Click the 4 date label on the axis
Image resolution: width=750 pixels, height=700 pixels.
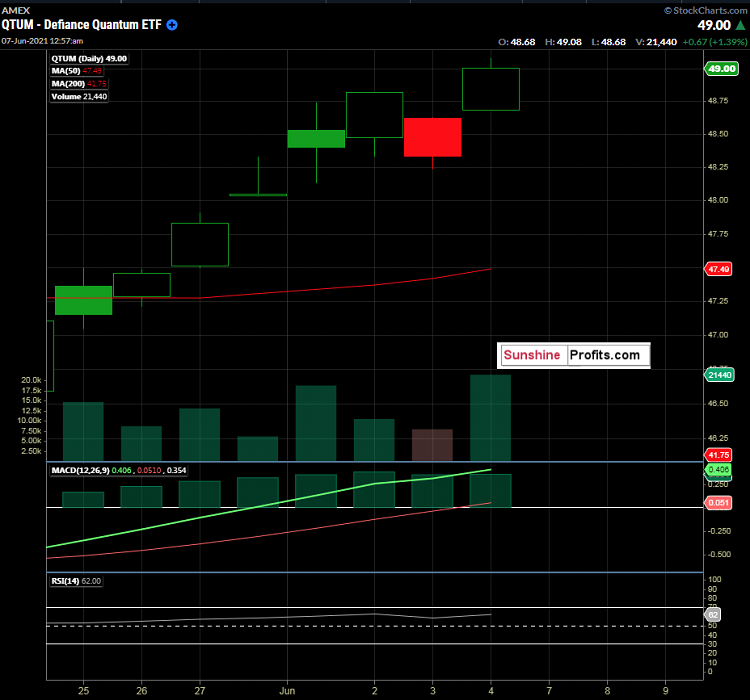(491, 691)
